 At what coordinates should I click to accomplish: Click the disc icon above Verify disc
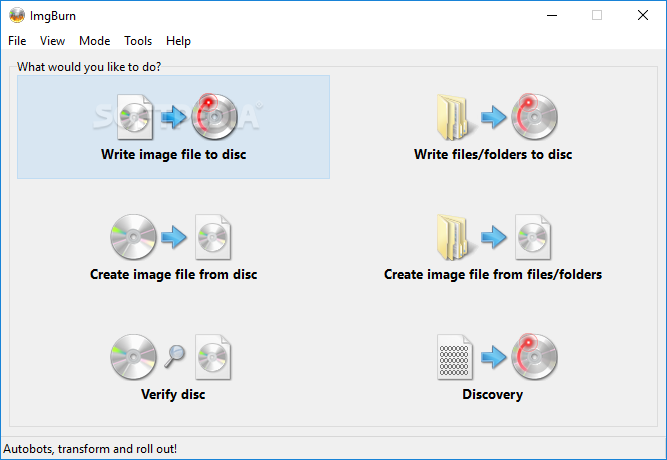133,357
